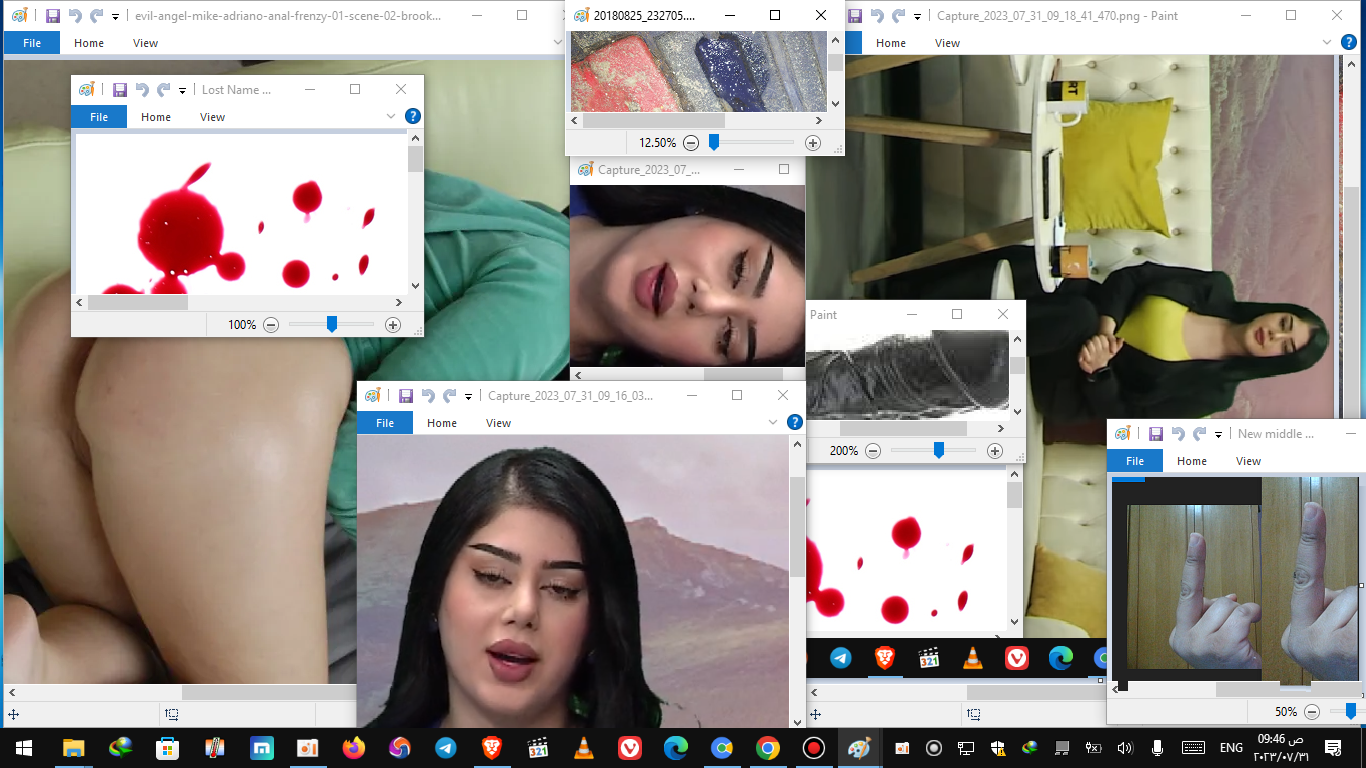Screen dimensions: 1366x768
Task: Expand ribbon chevron in Lost Name window
Action: coord(391,117)
